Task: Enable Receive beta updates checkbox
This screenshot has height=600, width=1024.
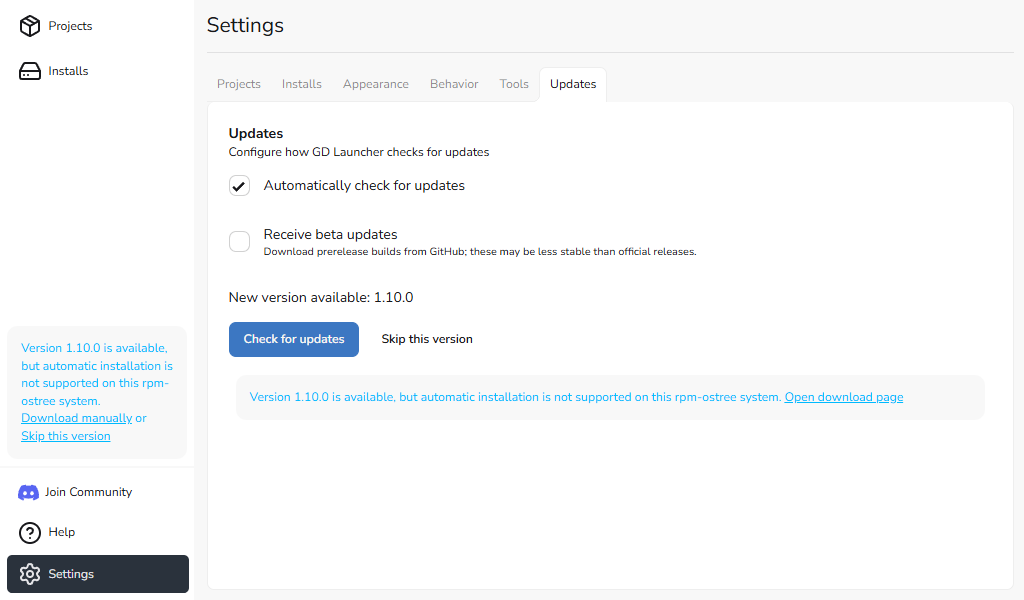Action: pyautogui.click(x=239, y=242)
